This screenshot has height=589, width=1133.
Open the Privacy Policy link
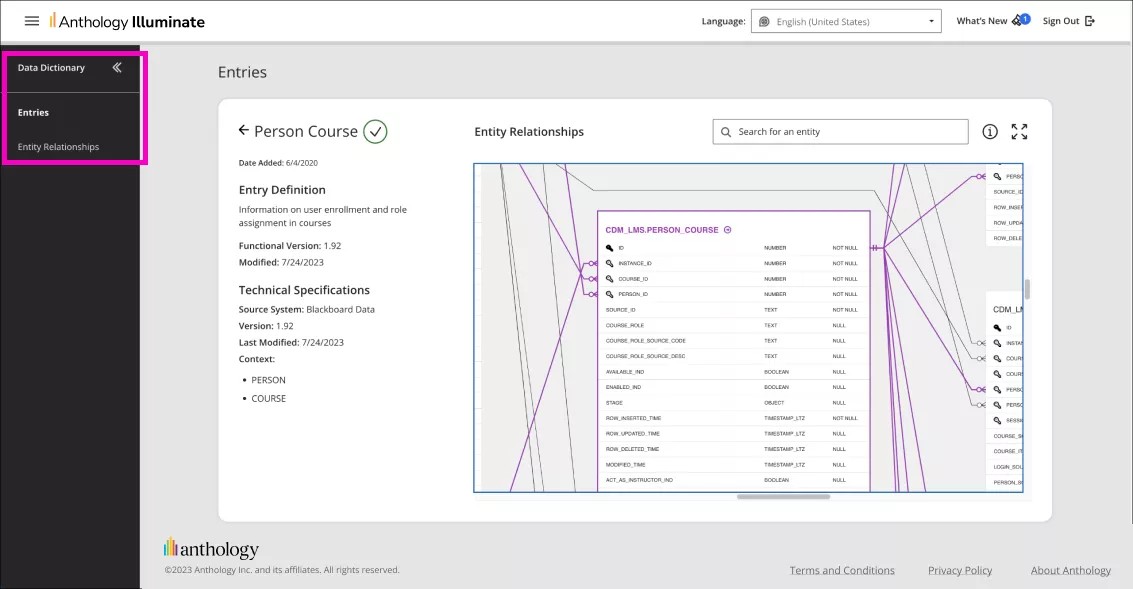point(959,570)
